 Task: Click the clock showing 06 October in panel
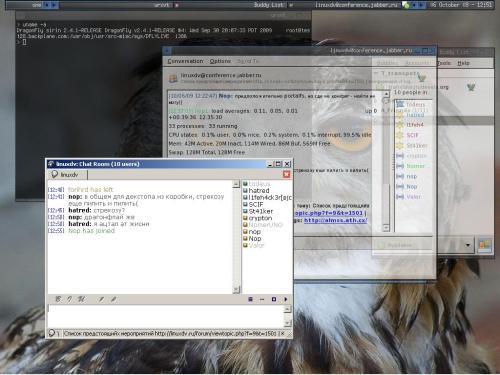tap(461, 5)
